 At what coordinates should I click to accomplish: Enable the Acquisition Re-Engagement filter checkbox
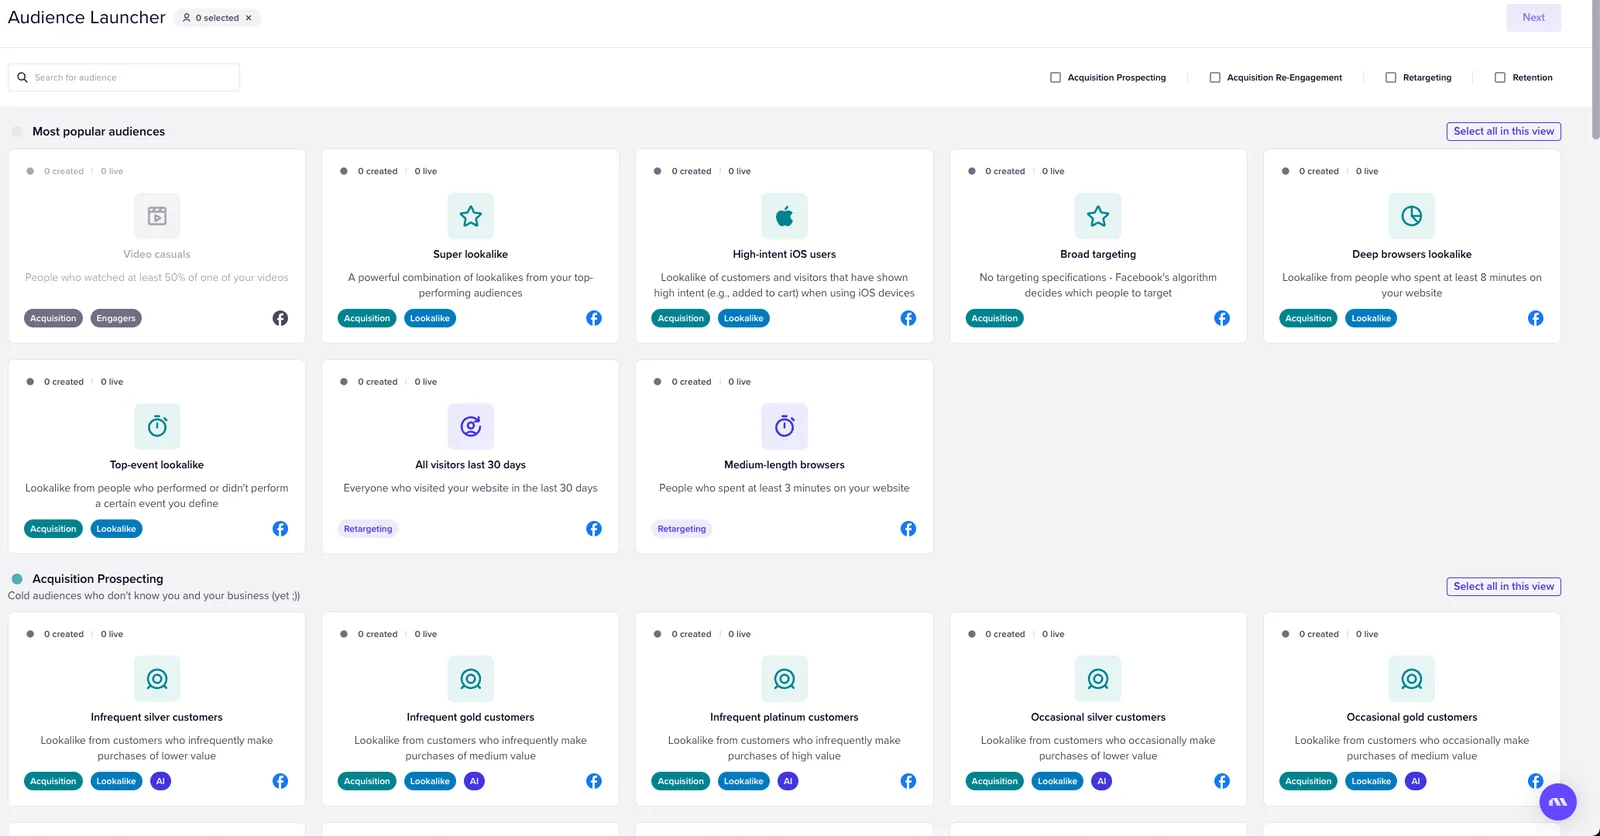tap(1215, 77)
